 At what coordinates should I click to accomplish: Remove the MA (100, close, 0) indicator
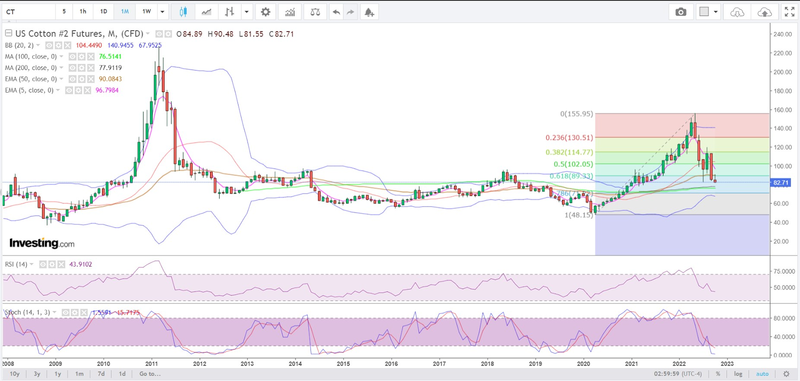click(91, 57)
